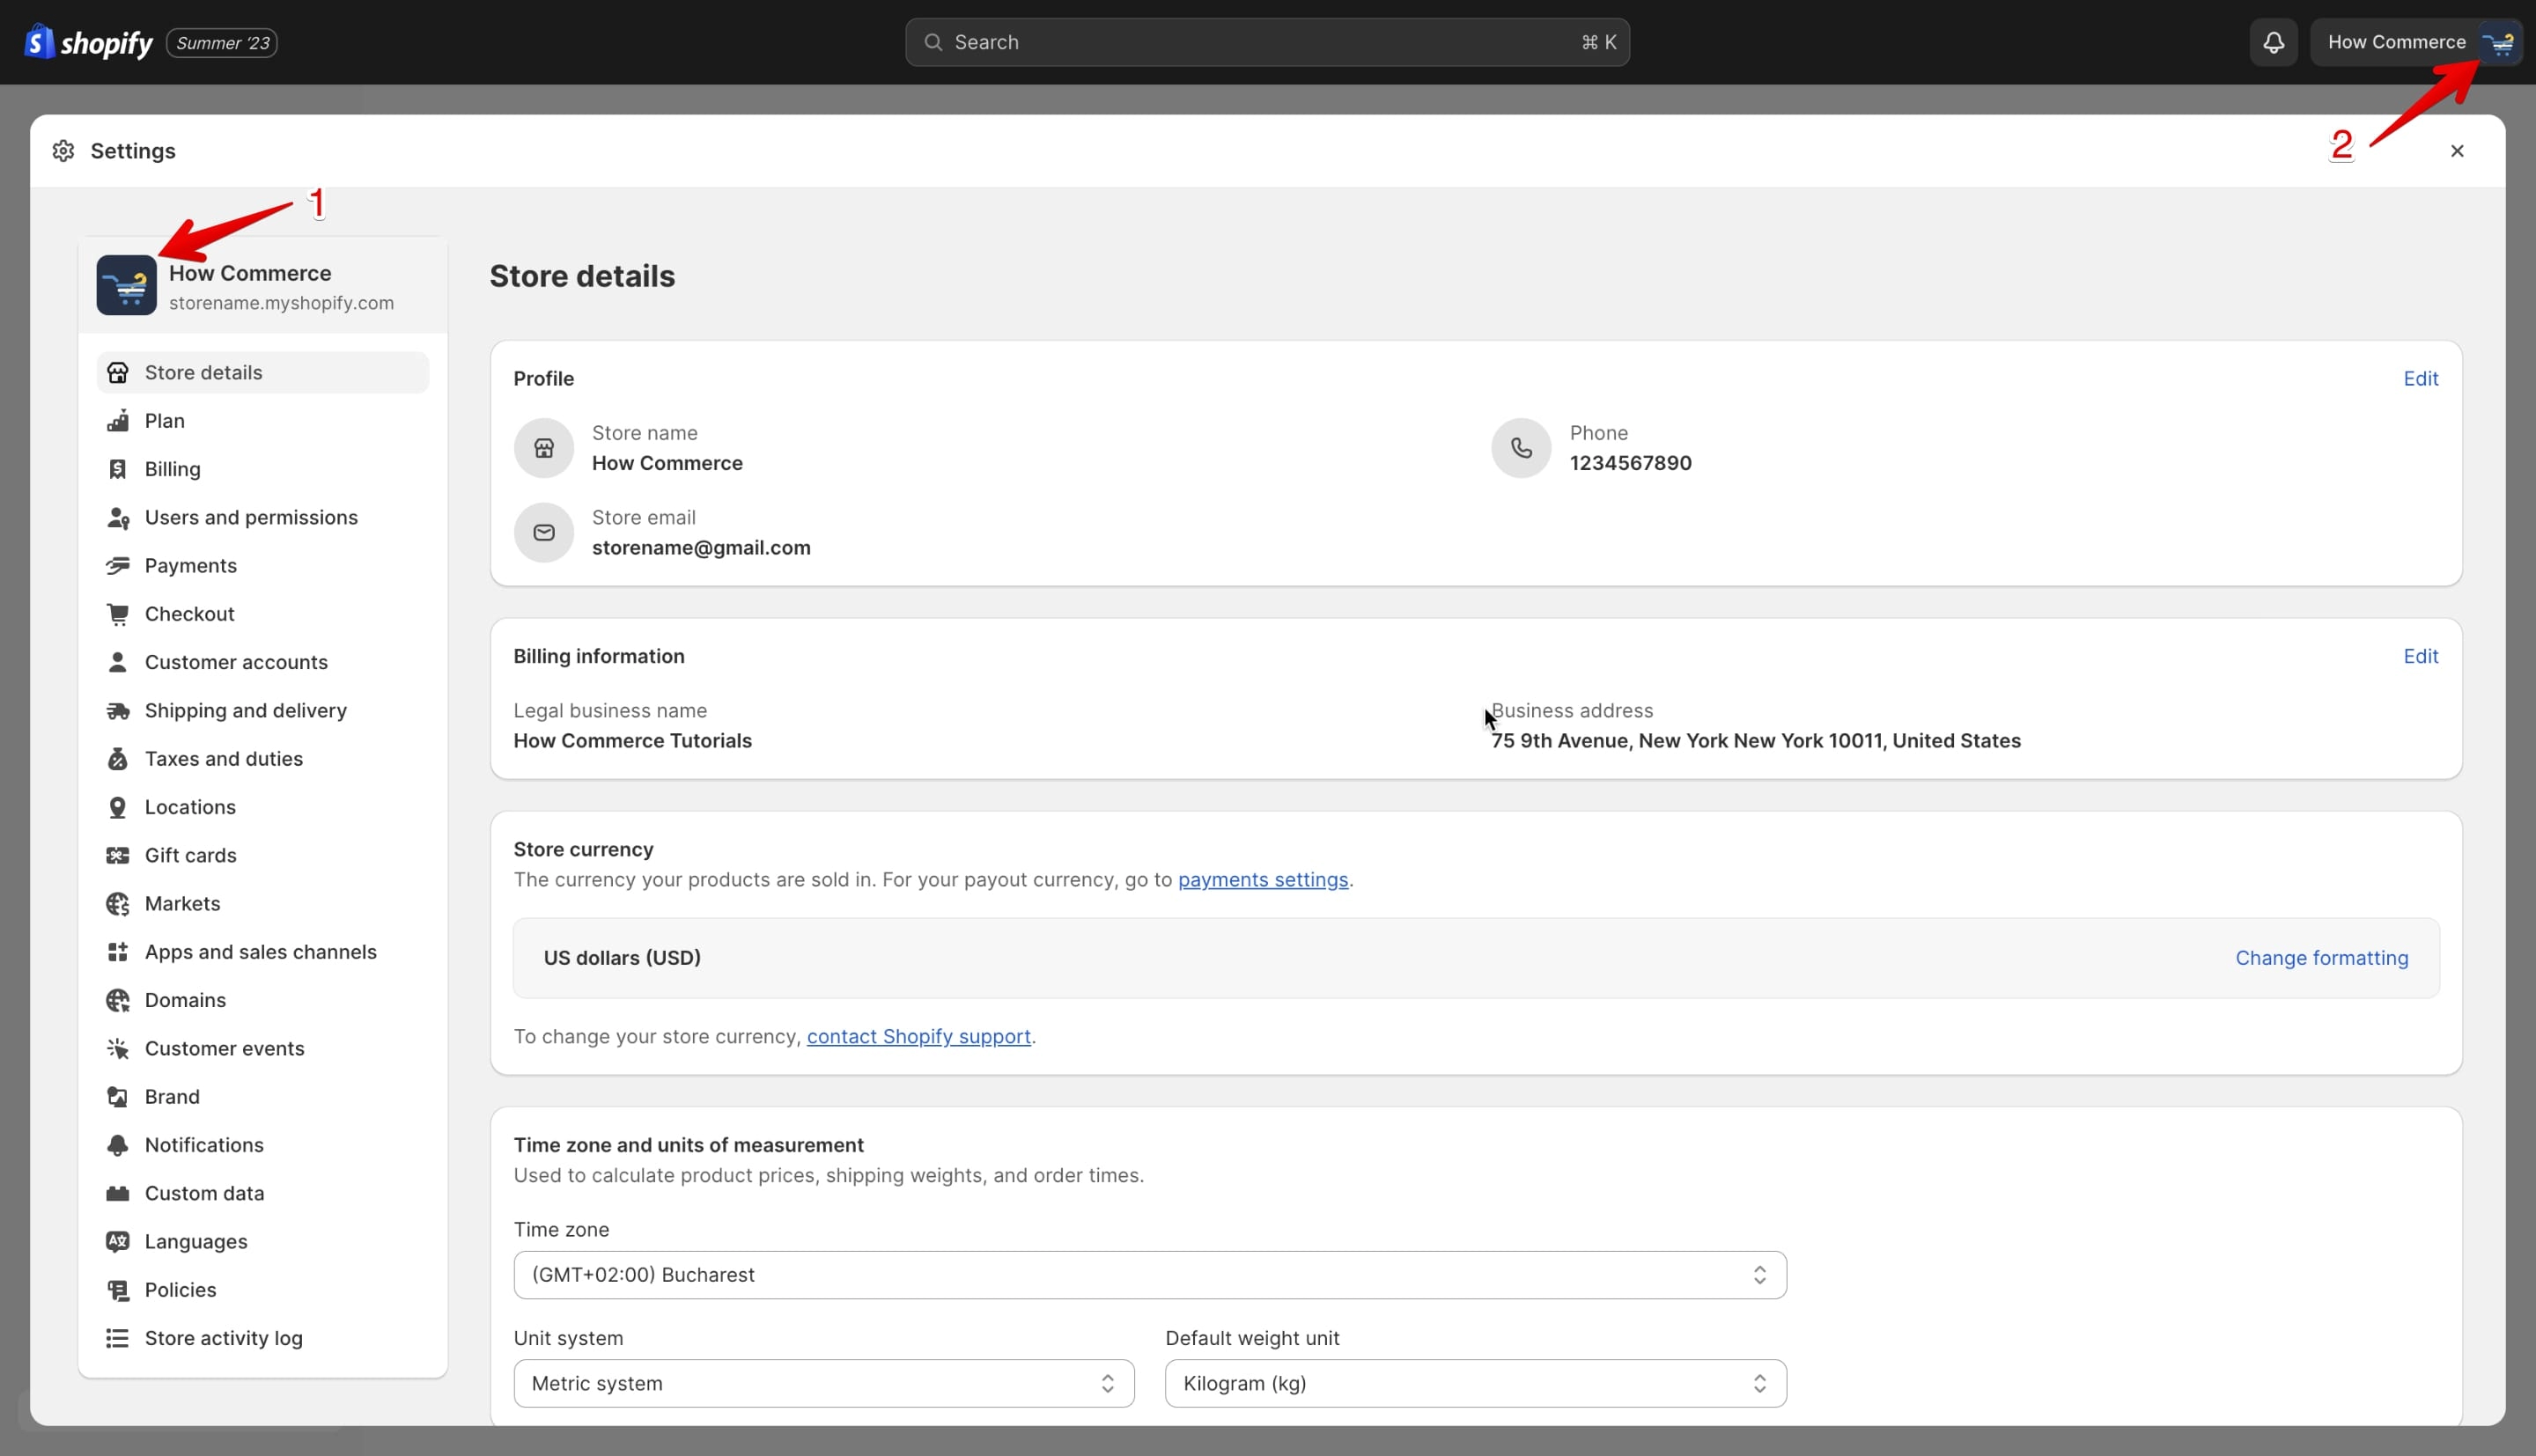Click the Customer events icon
This screenshot has height=1456, width=2536.
[x=117, y=1048]
